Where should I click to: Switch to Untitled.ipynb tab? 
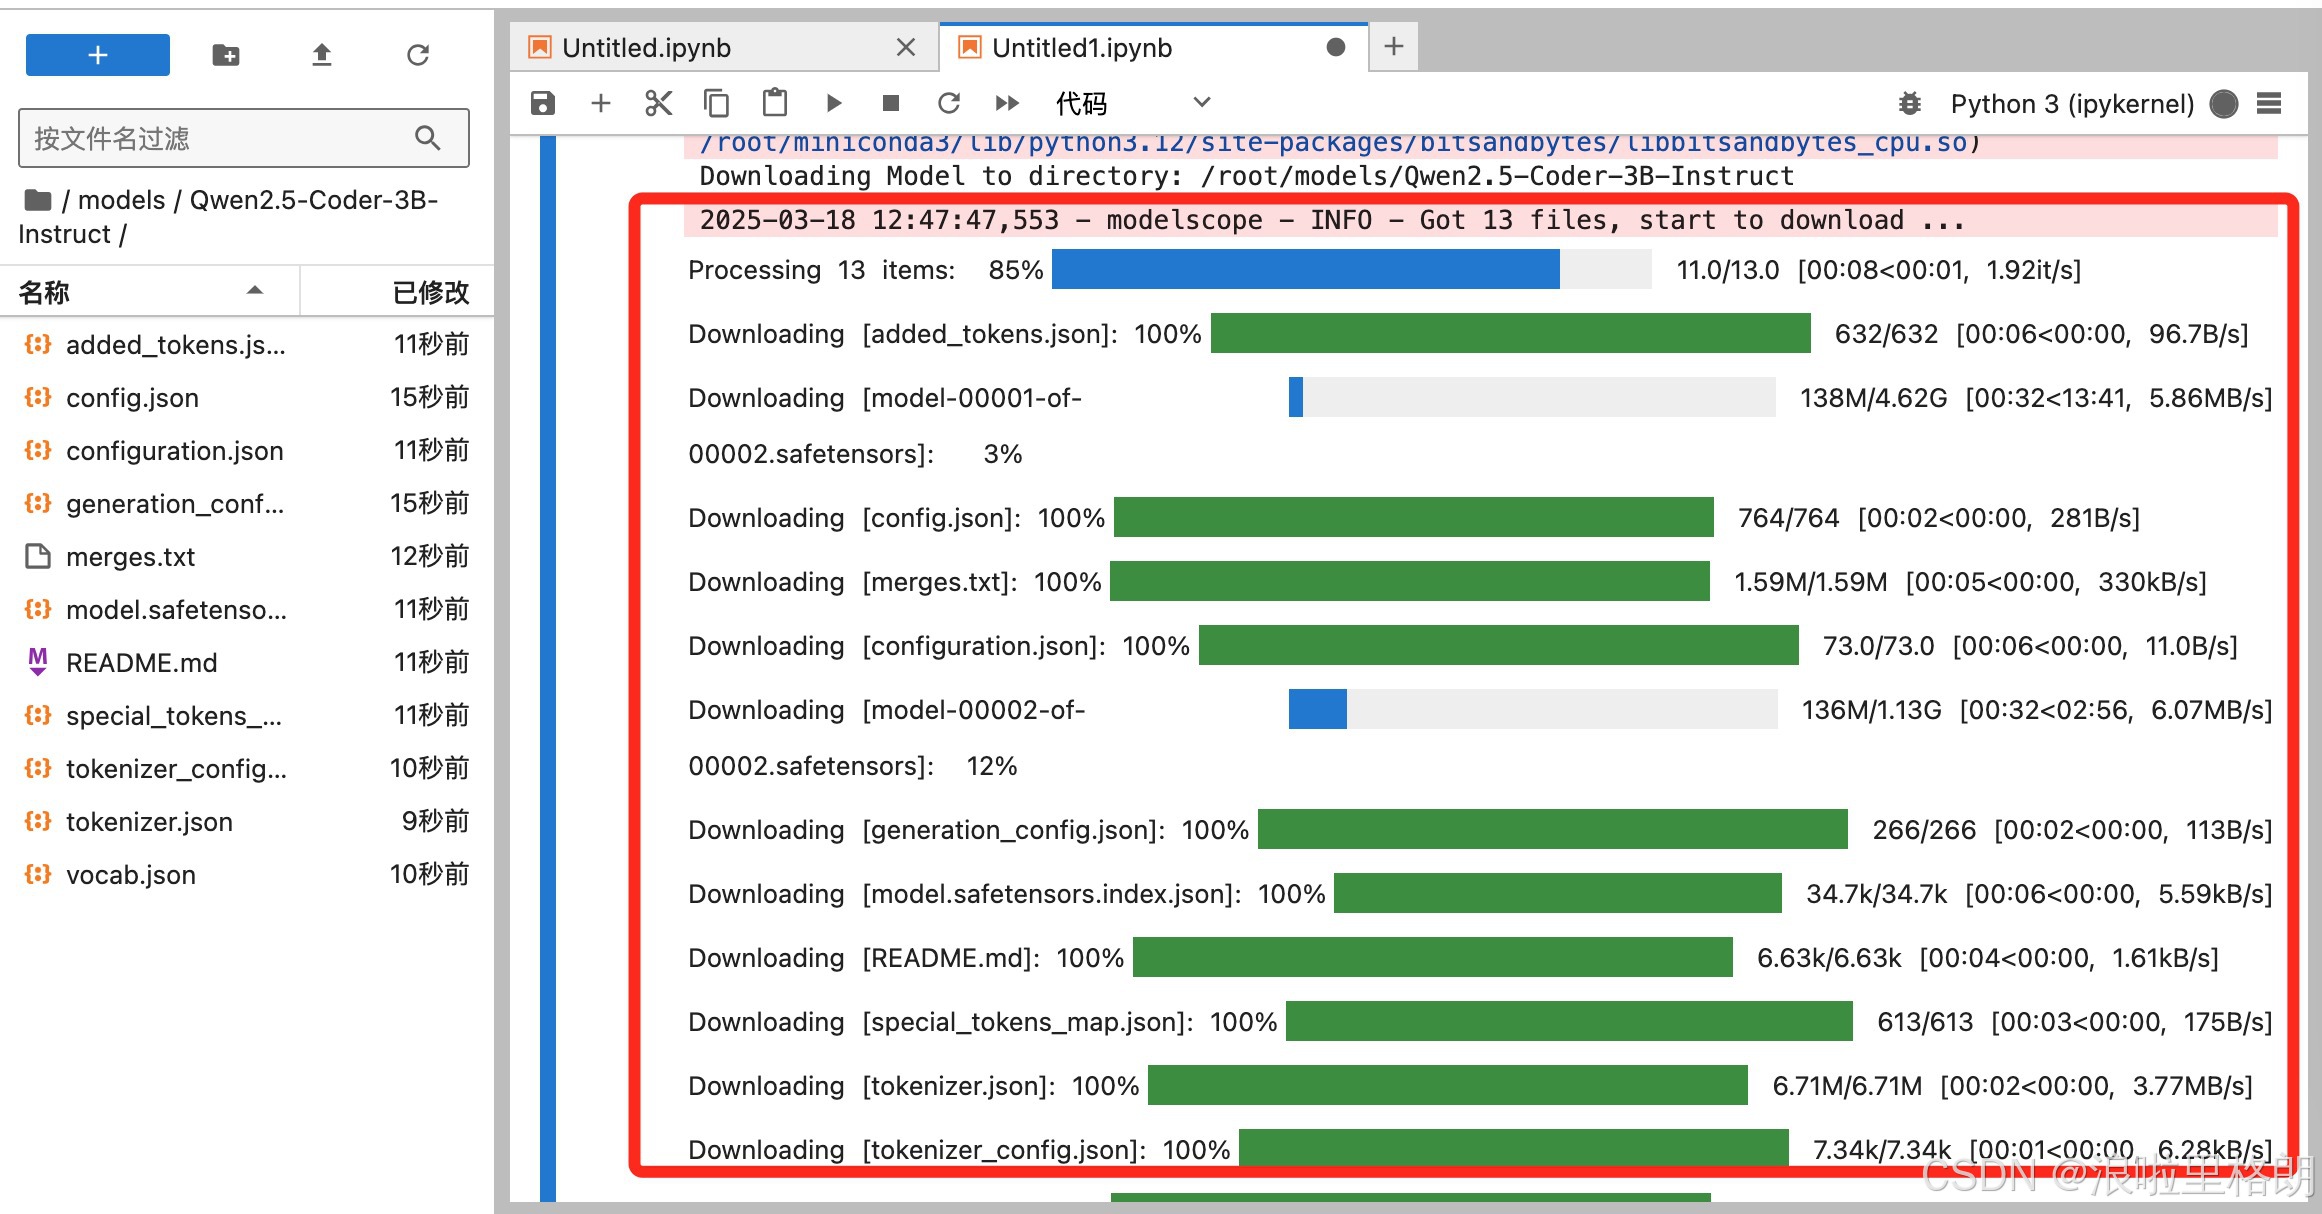tap(647, 48)
